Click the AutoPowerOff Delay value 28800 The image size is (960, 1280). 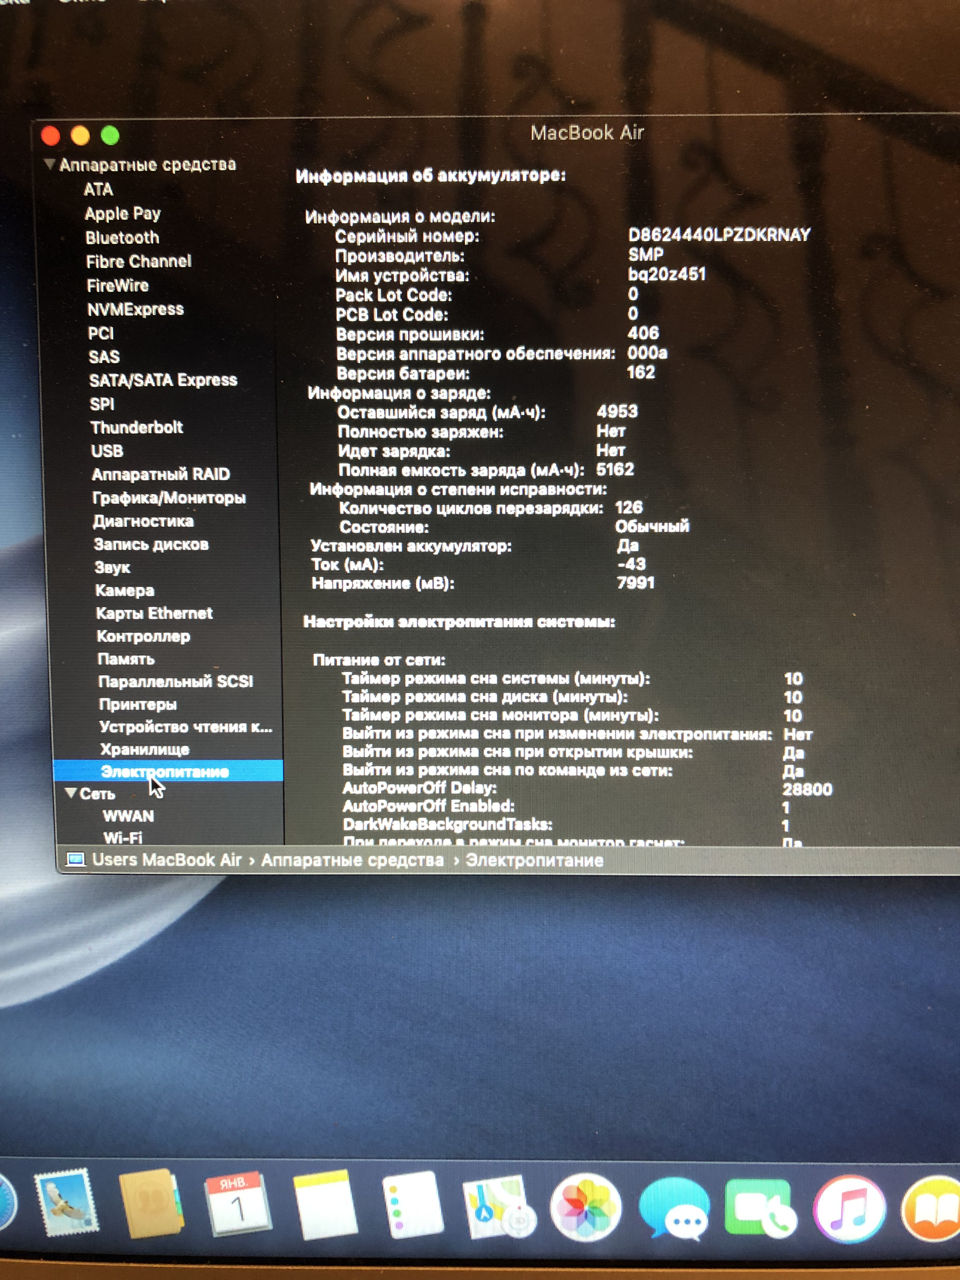(x=807, y=789)
